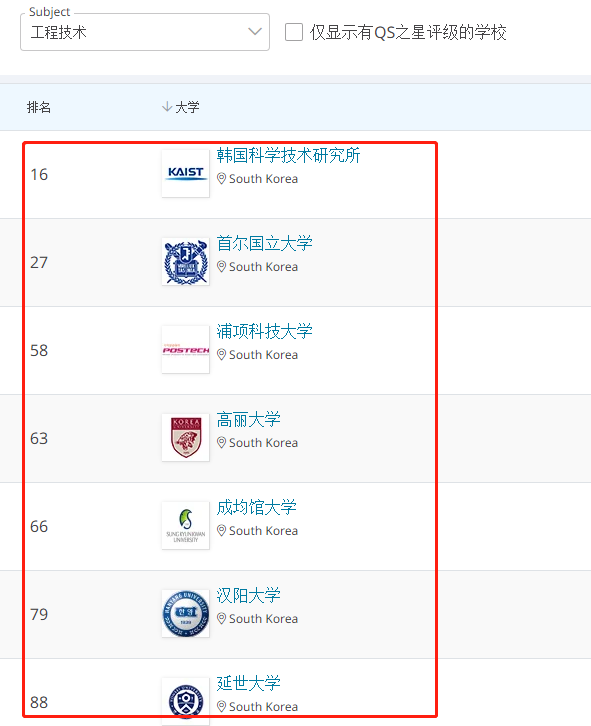This screenshot has width=591, height=726.
Task: Open the 汉阳大学 link
Action: click(248, 595)
